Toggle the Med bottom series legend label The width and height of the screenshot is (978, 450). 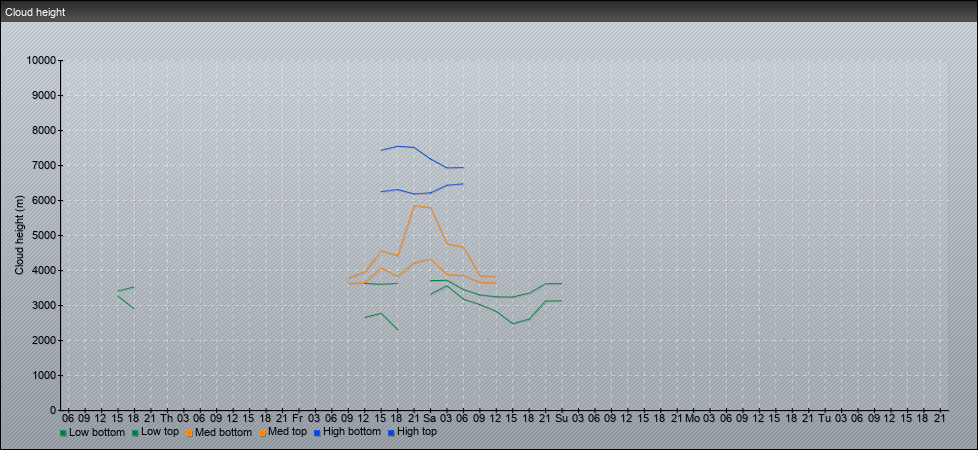223,432
